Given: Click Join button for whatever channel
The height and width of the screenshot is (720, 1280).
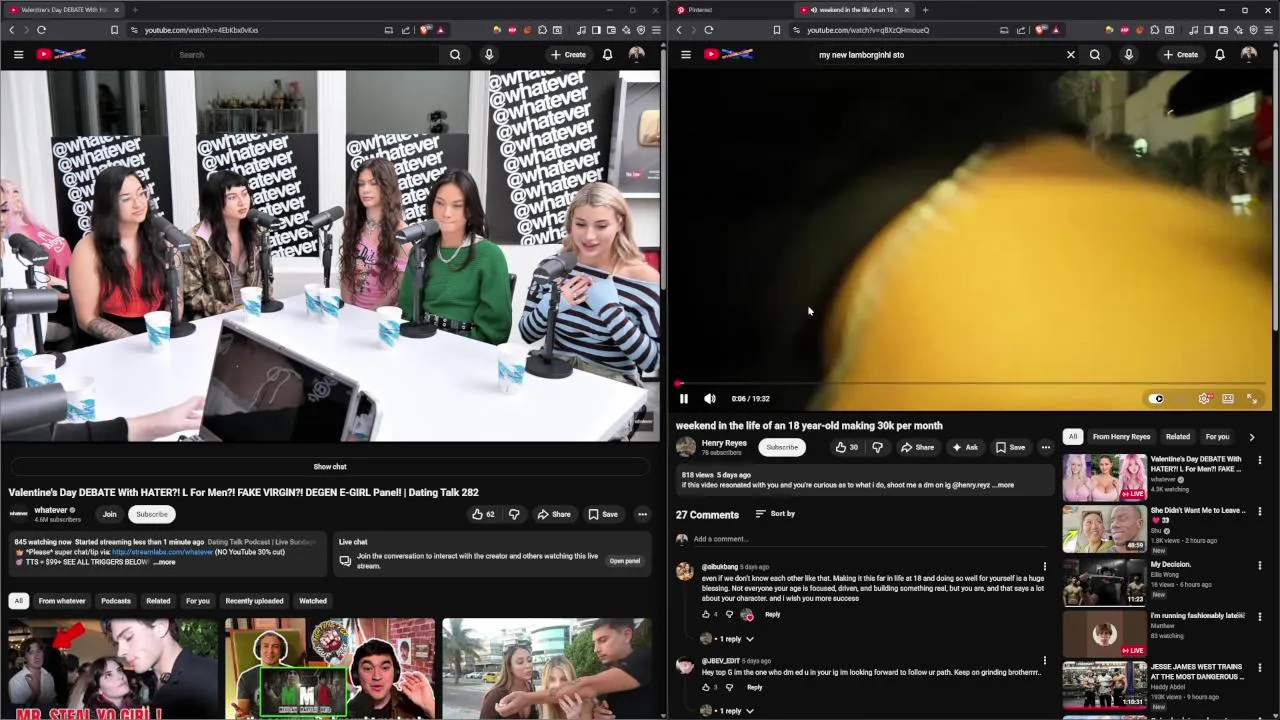Looking at the screenshot, I should pyautogui.click(x=109, y=514).
